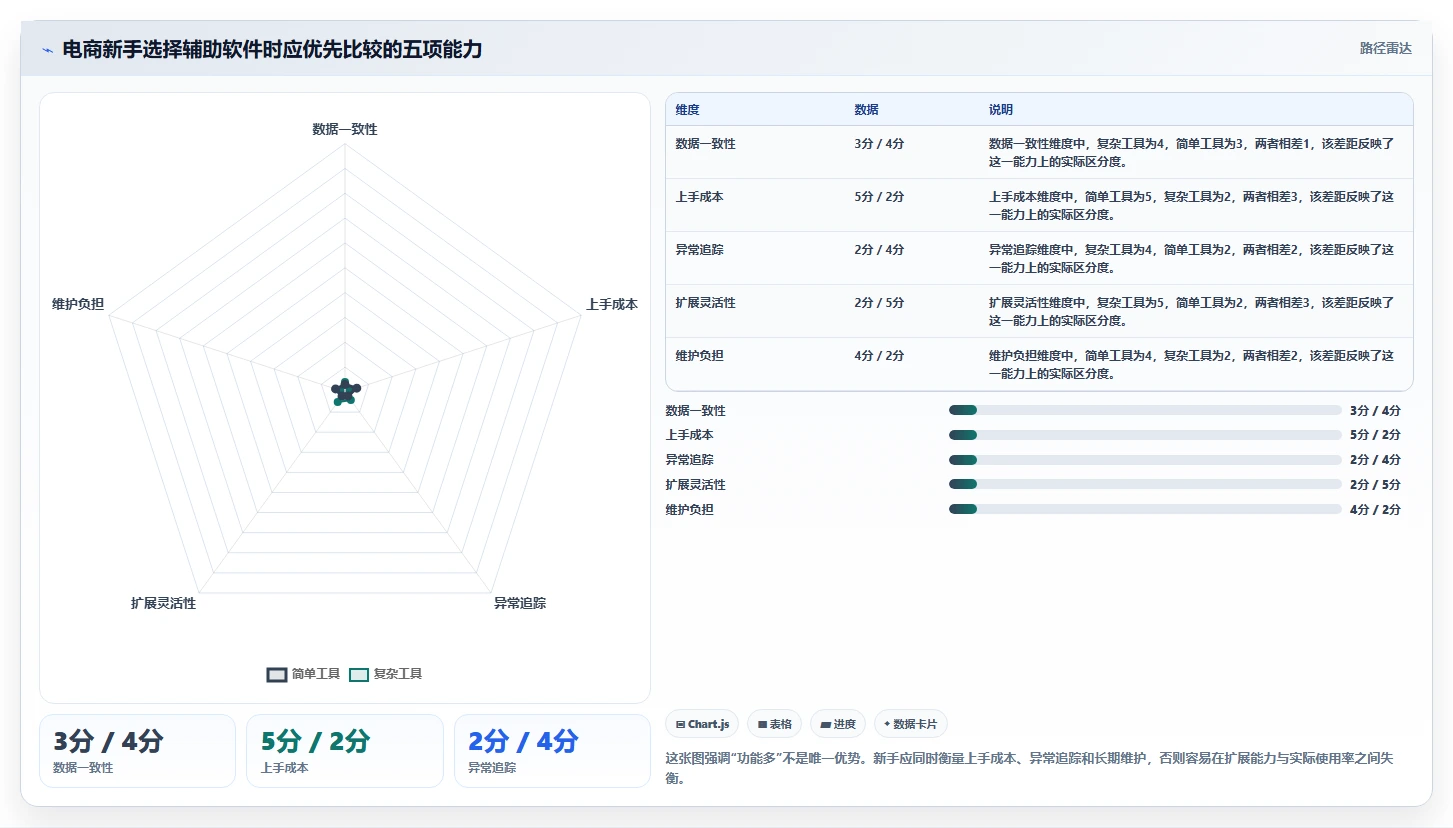Click the 表格 chip
The image size is (1453, 828).
pos(775,724)
